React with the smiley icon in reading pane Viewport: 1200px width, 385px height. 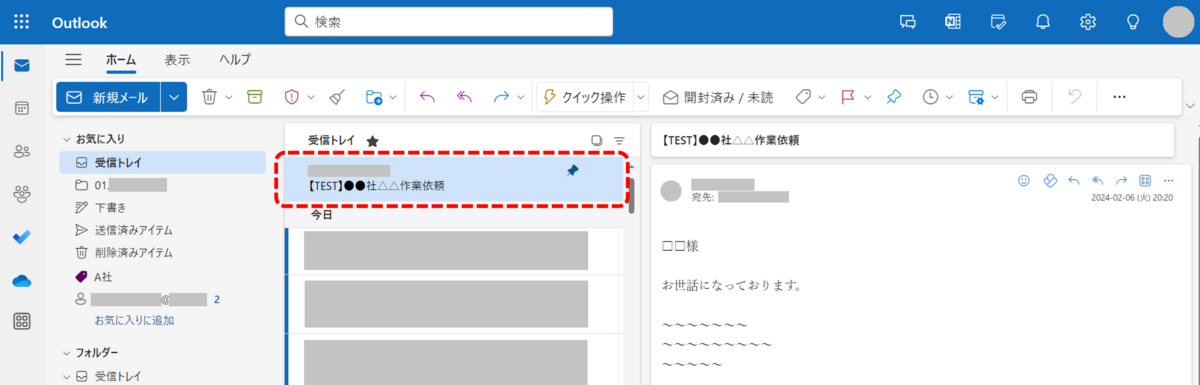click(x=1024, y=181)
